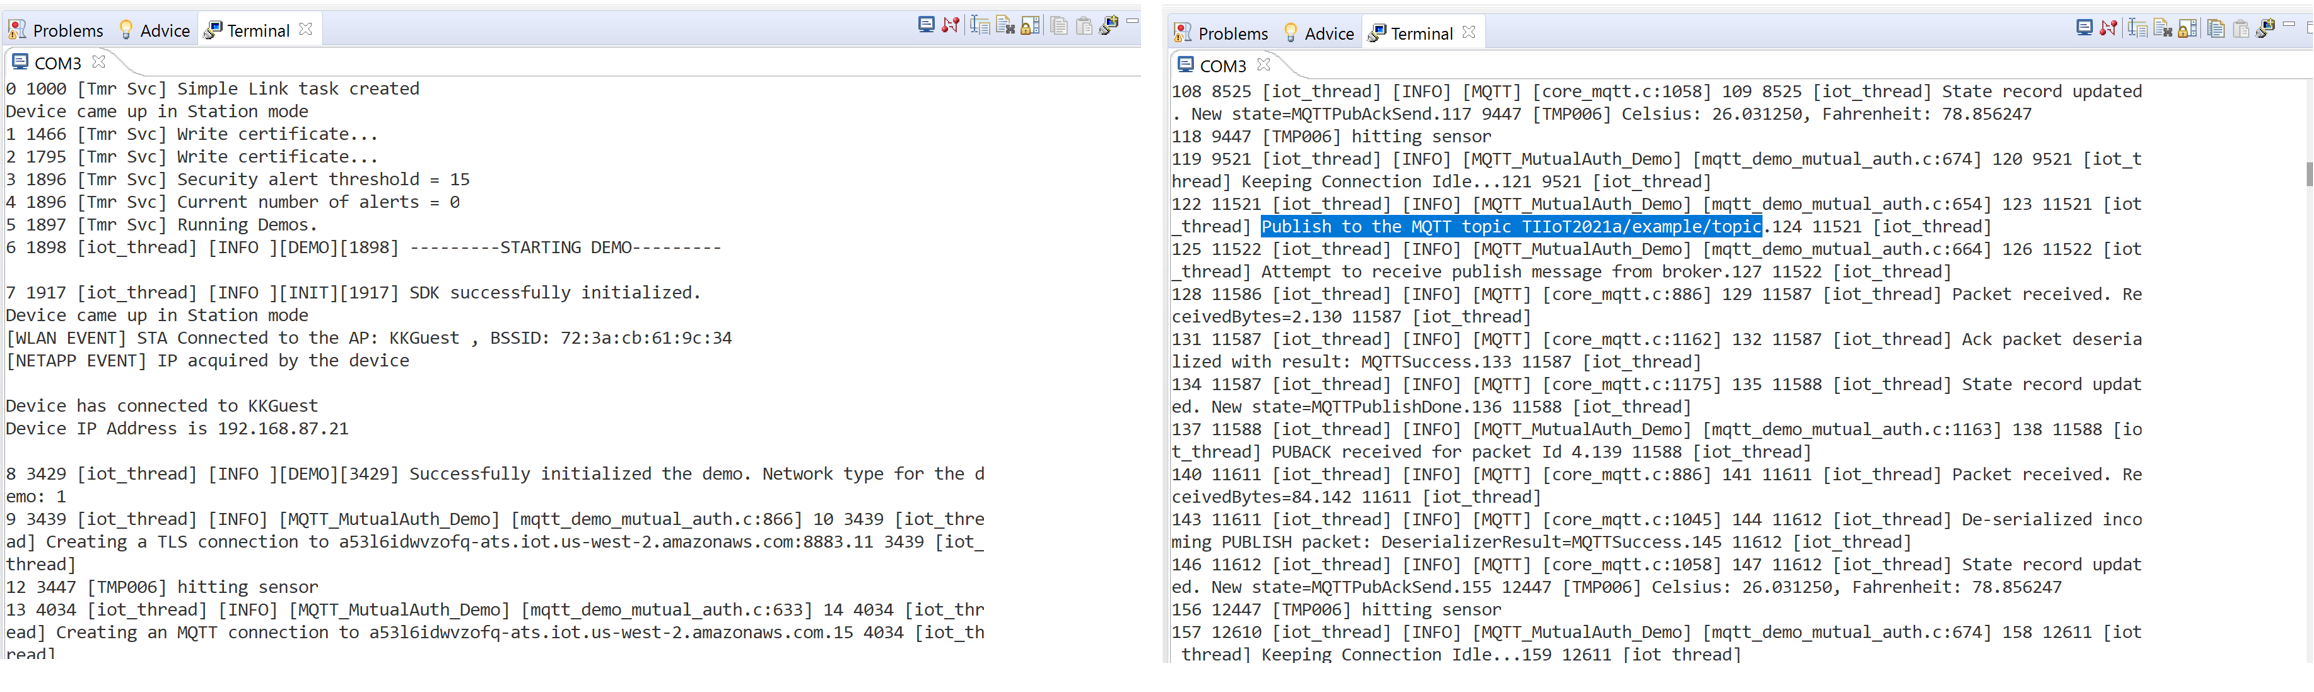
Task: Disconnect terminal connection in left Terminal view
Action: point(951,25)
